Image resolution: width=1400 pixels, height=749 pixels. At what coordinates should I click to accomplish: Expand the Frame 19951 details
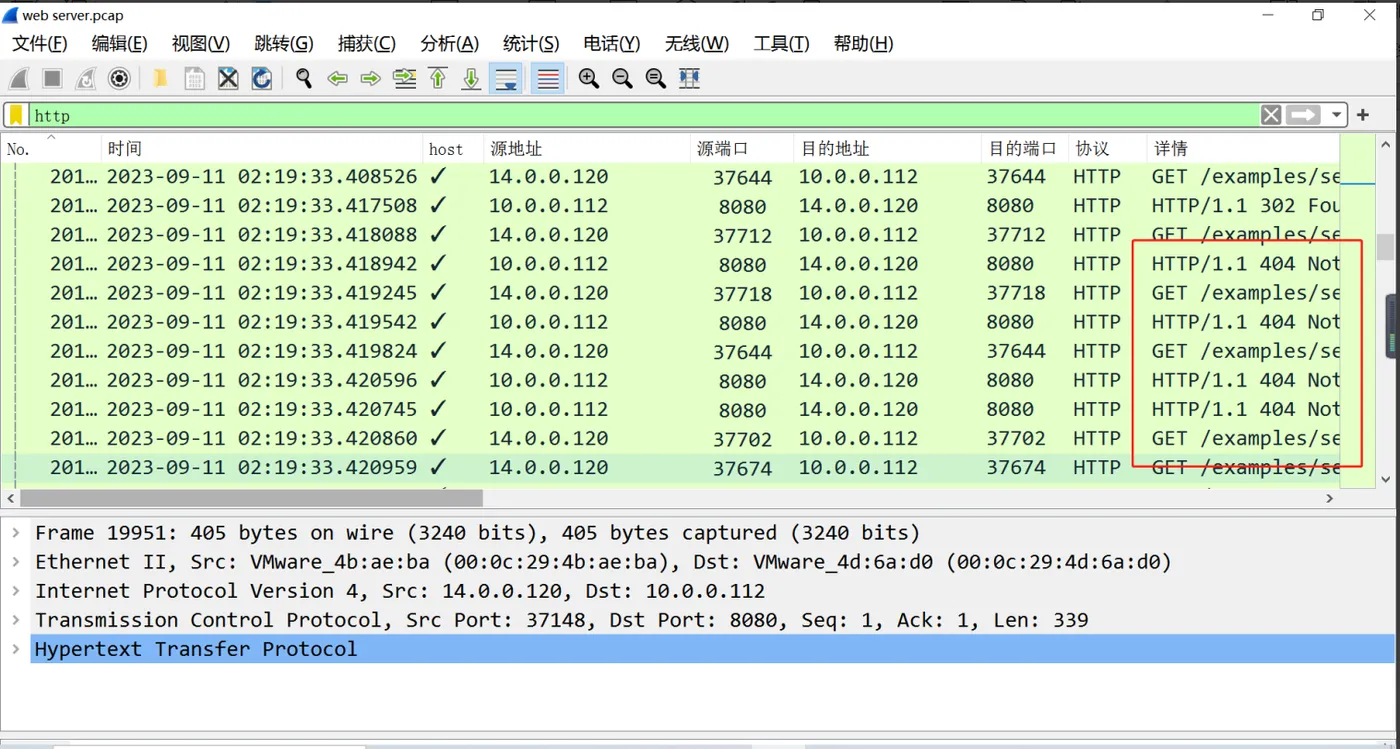coord(15,532)
